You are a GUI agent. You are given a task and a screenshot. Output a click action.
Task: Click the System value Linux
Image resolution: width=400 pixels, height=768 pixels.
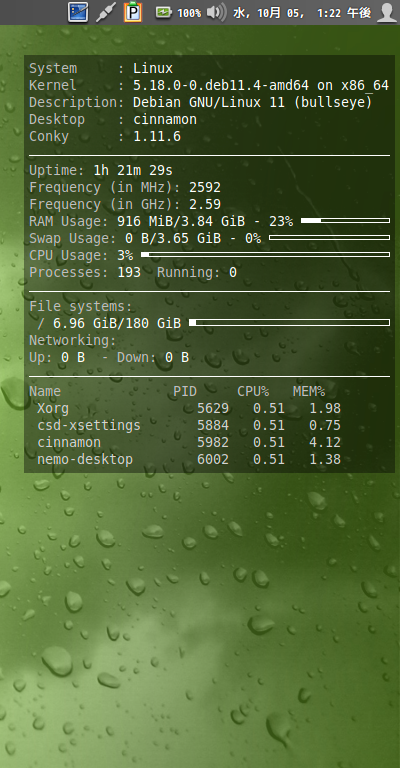tap(153, 69)
